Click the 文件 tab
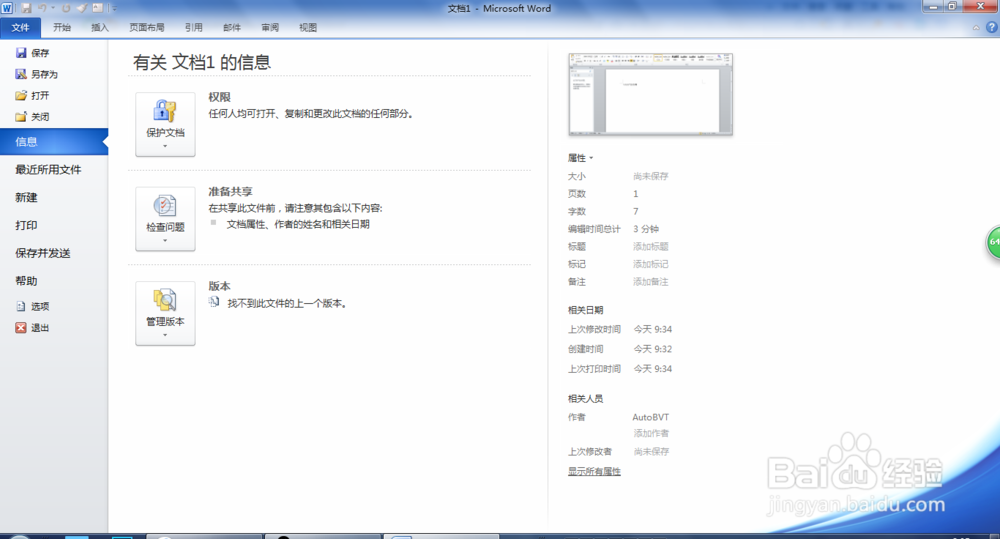Image resolution: width=1000 pixels, height=539 pixels. [x=20, y=27]
